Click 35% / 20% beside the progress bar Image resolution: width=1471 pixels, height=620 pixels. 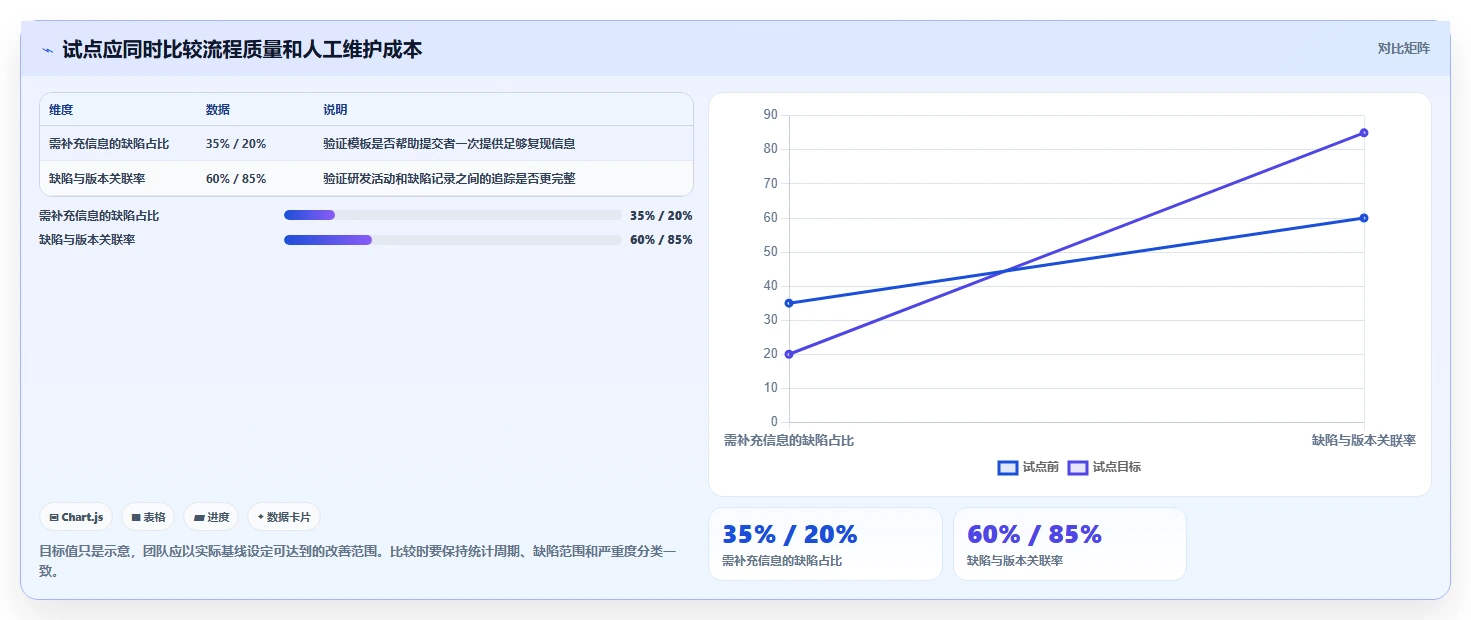point(661,215)
